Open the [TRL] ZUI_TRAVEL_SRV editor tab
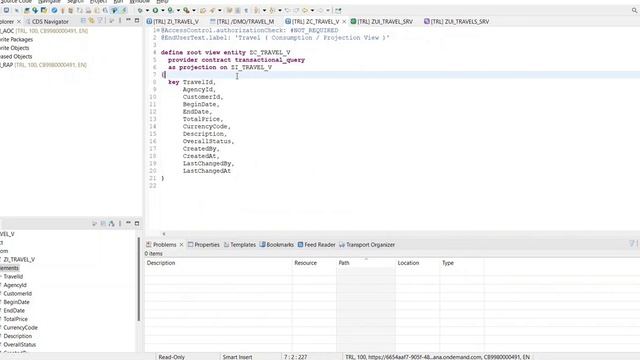 382,22
